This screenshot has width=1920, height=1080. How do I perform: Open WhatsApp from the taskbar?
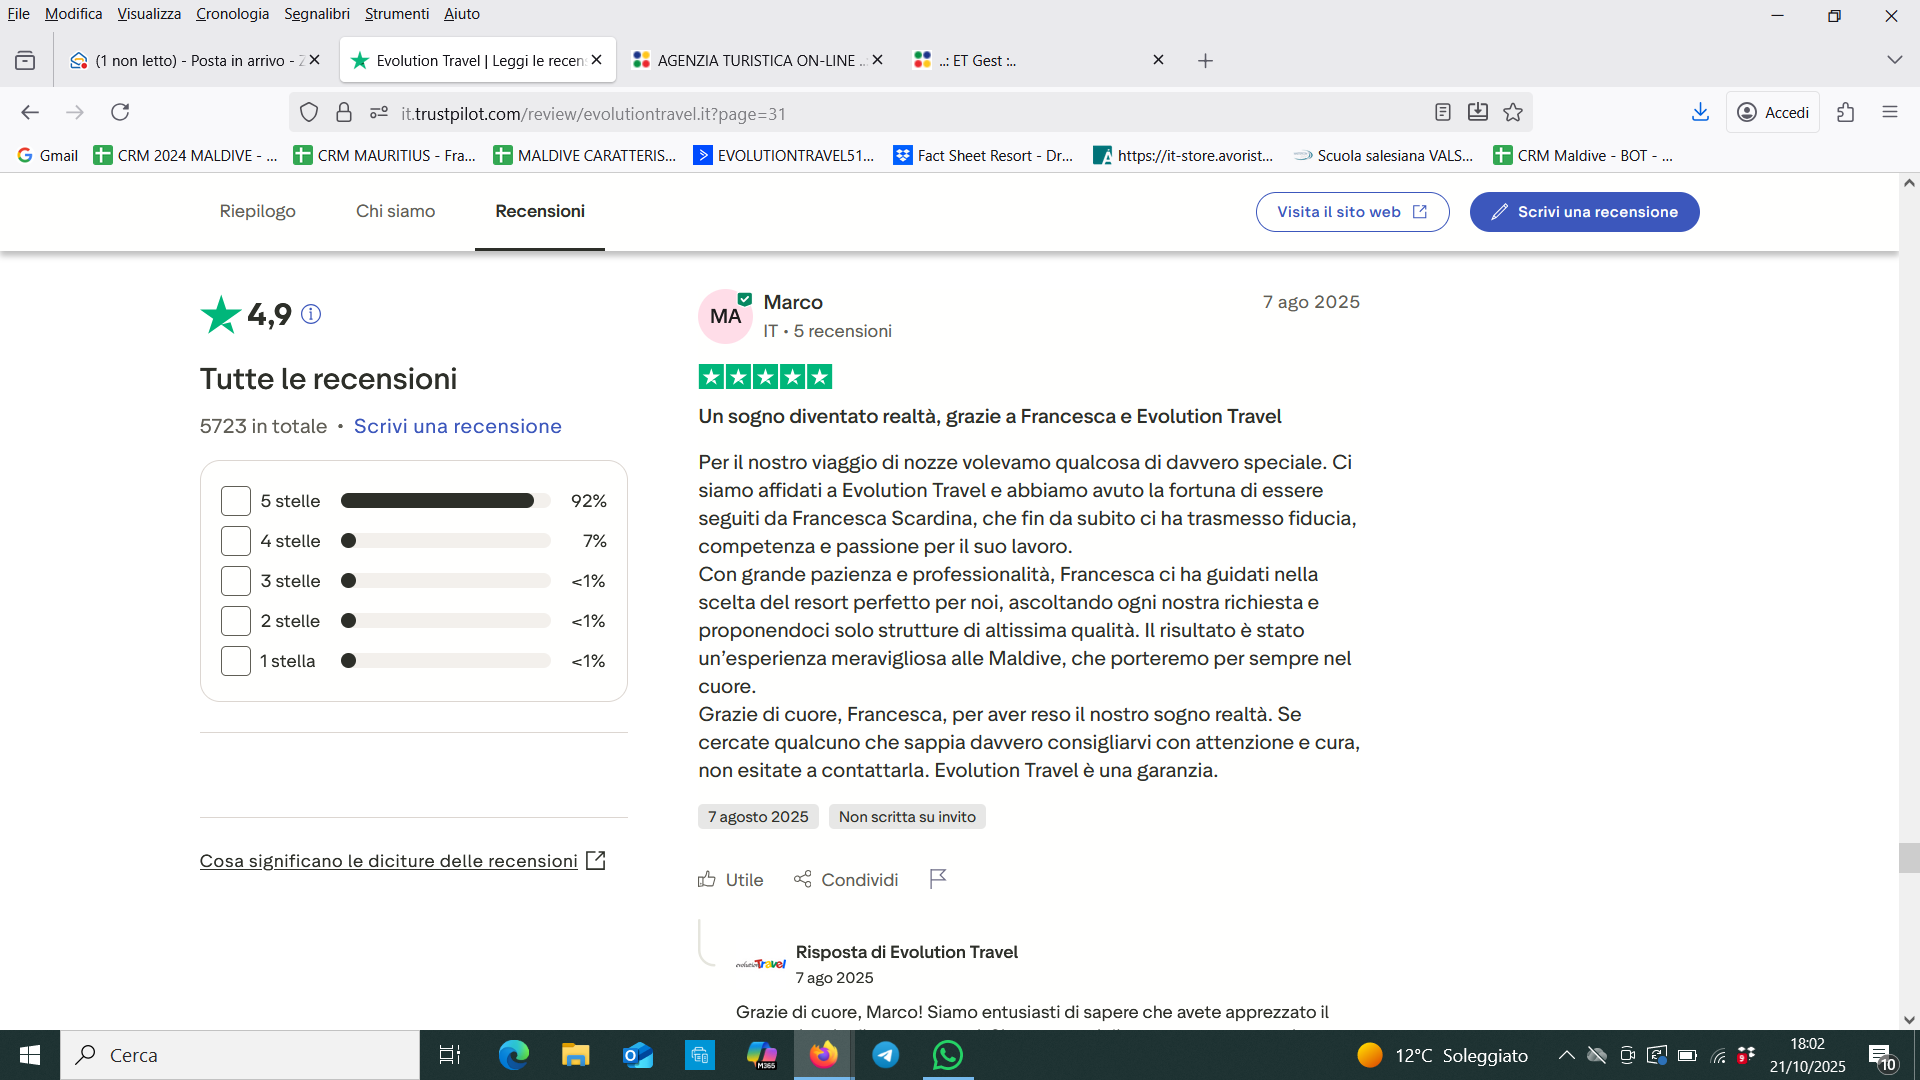(948, 1055)
